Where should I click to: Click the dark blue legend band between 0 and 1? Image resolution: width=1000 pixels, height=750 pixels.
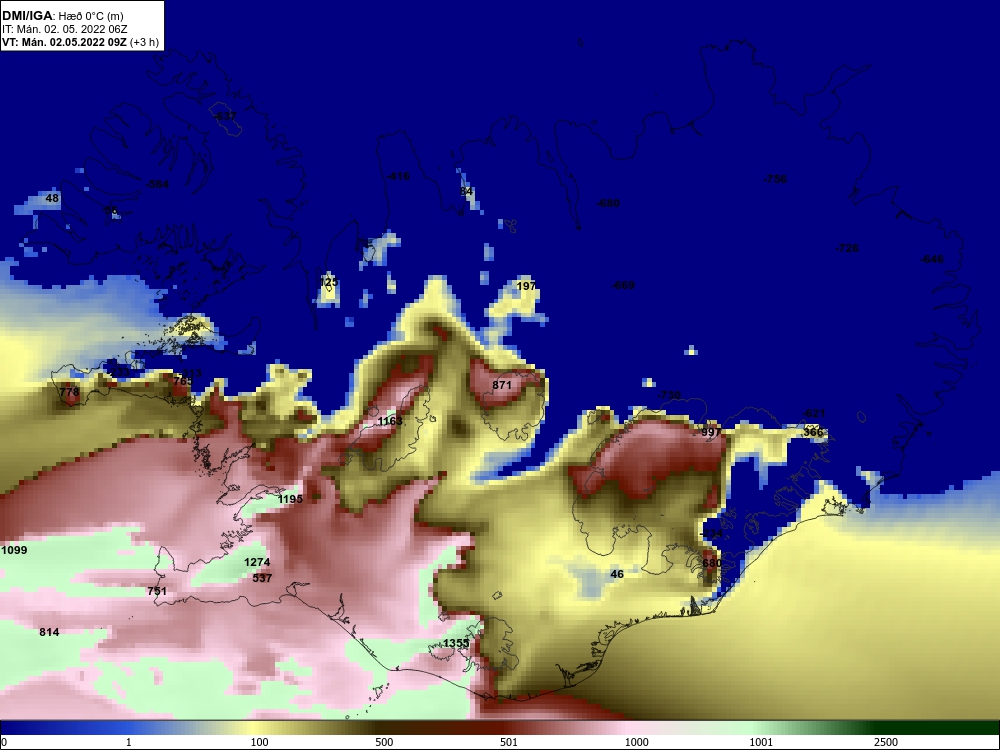click(64, 728)
